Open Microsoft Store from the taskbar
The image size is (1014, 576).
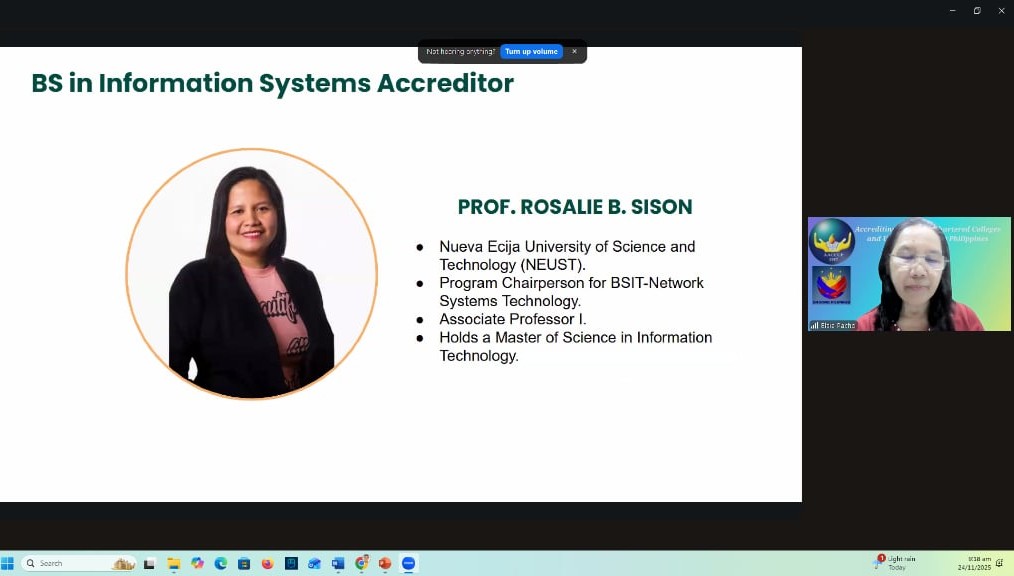point(244,564)
